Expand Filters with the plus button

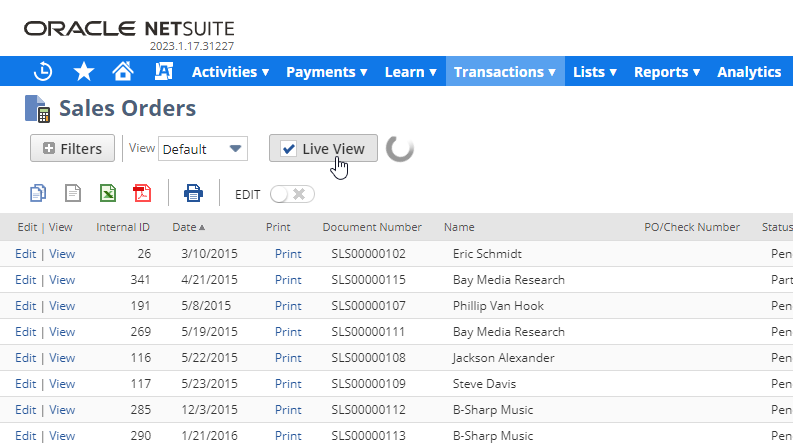(x=72, y=148)
